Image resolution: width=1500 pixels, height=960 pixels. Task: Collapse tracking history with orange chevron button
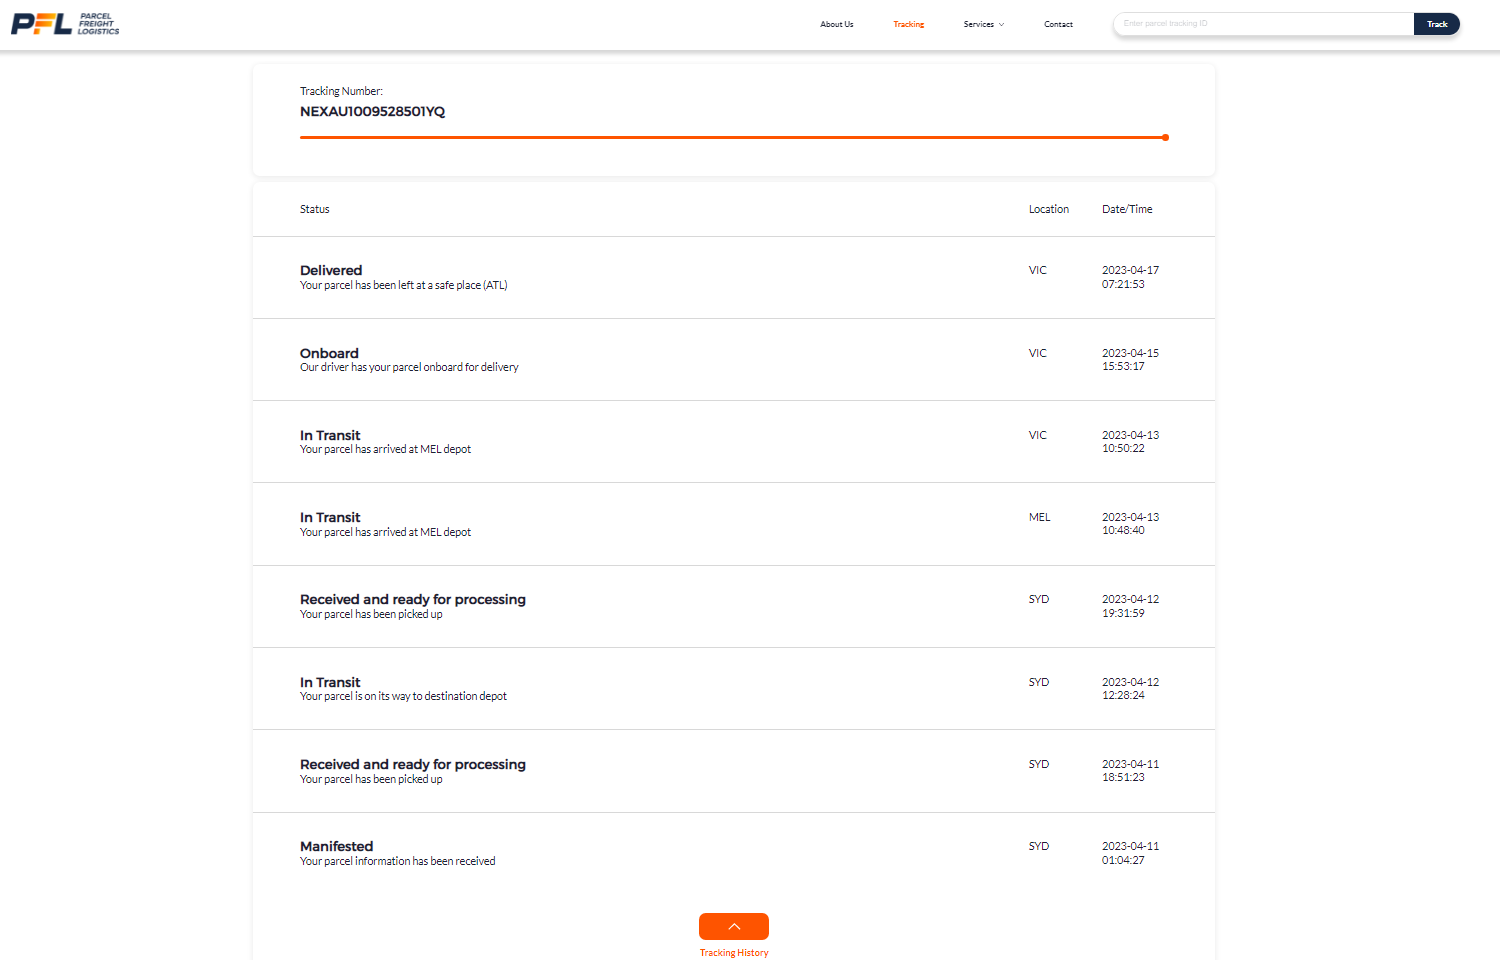734,926
